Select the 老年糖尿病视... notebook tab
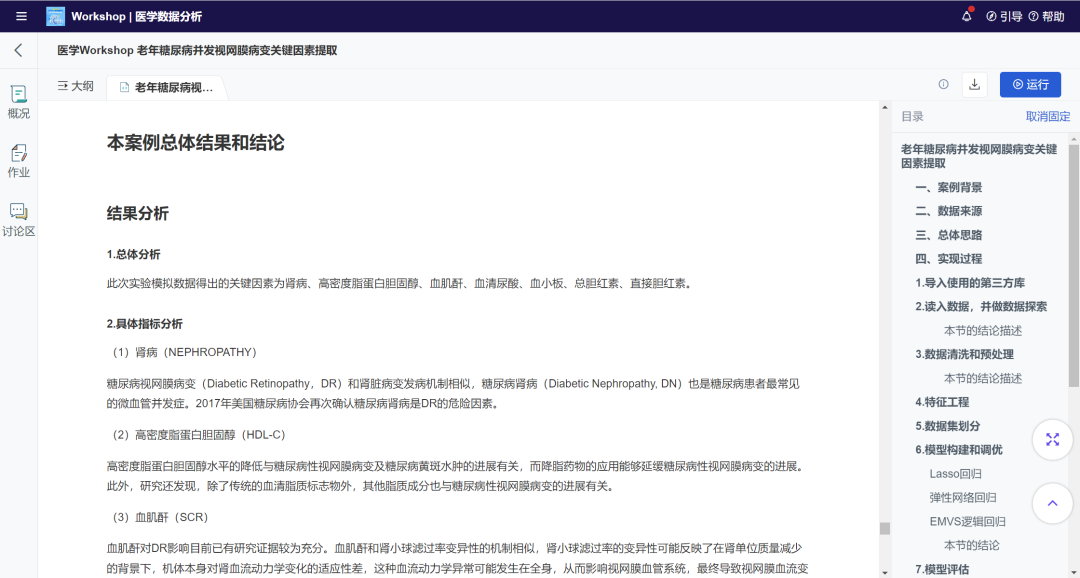 coord(166,87)
